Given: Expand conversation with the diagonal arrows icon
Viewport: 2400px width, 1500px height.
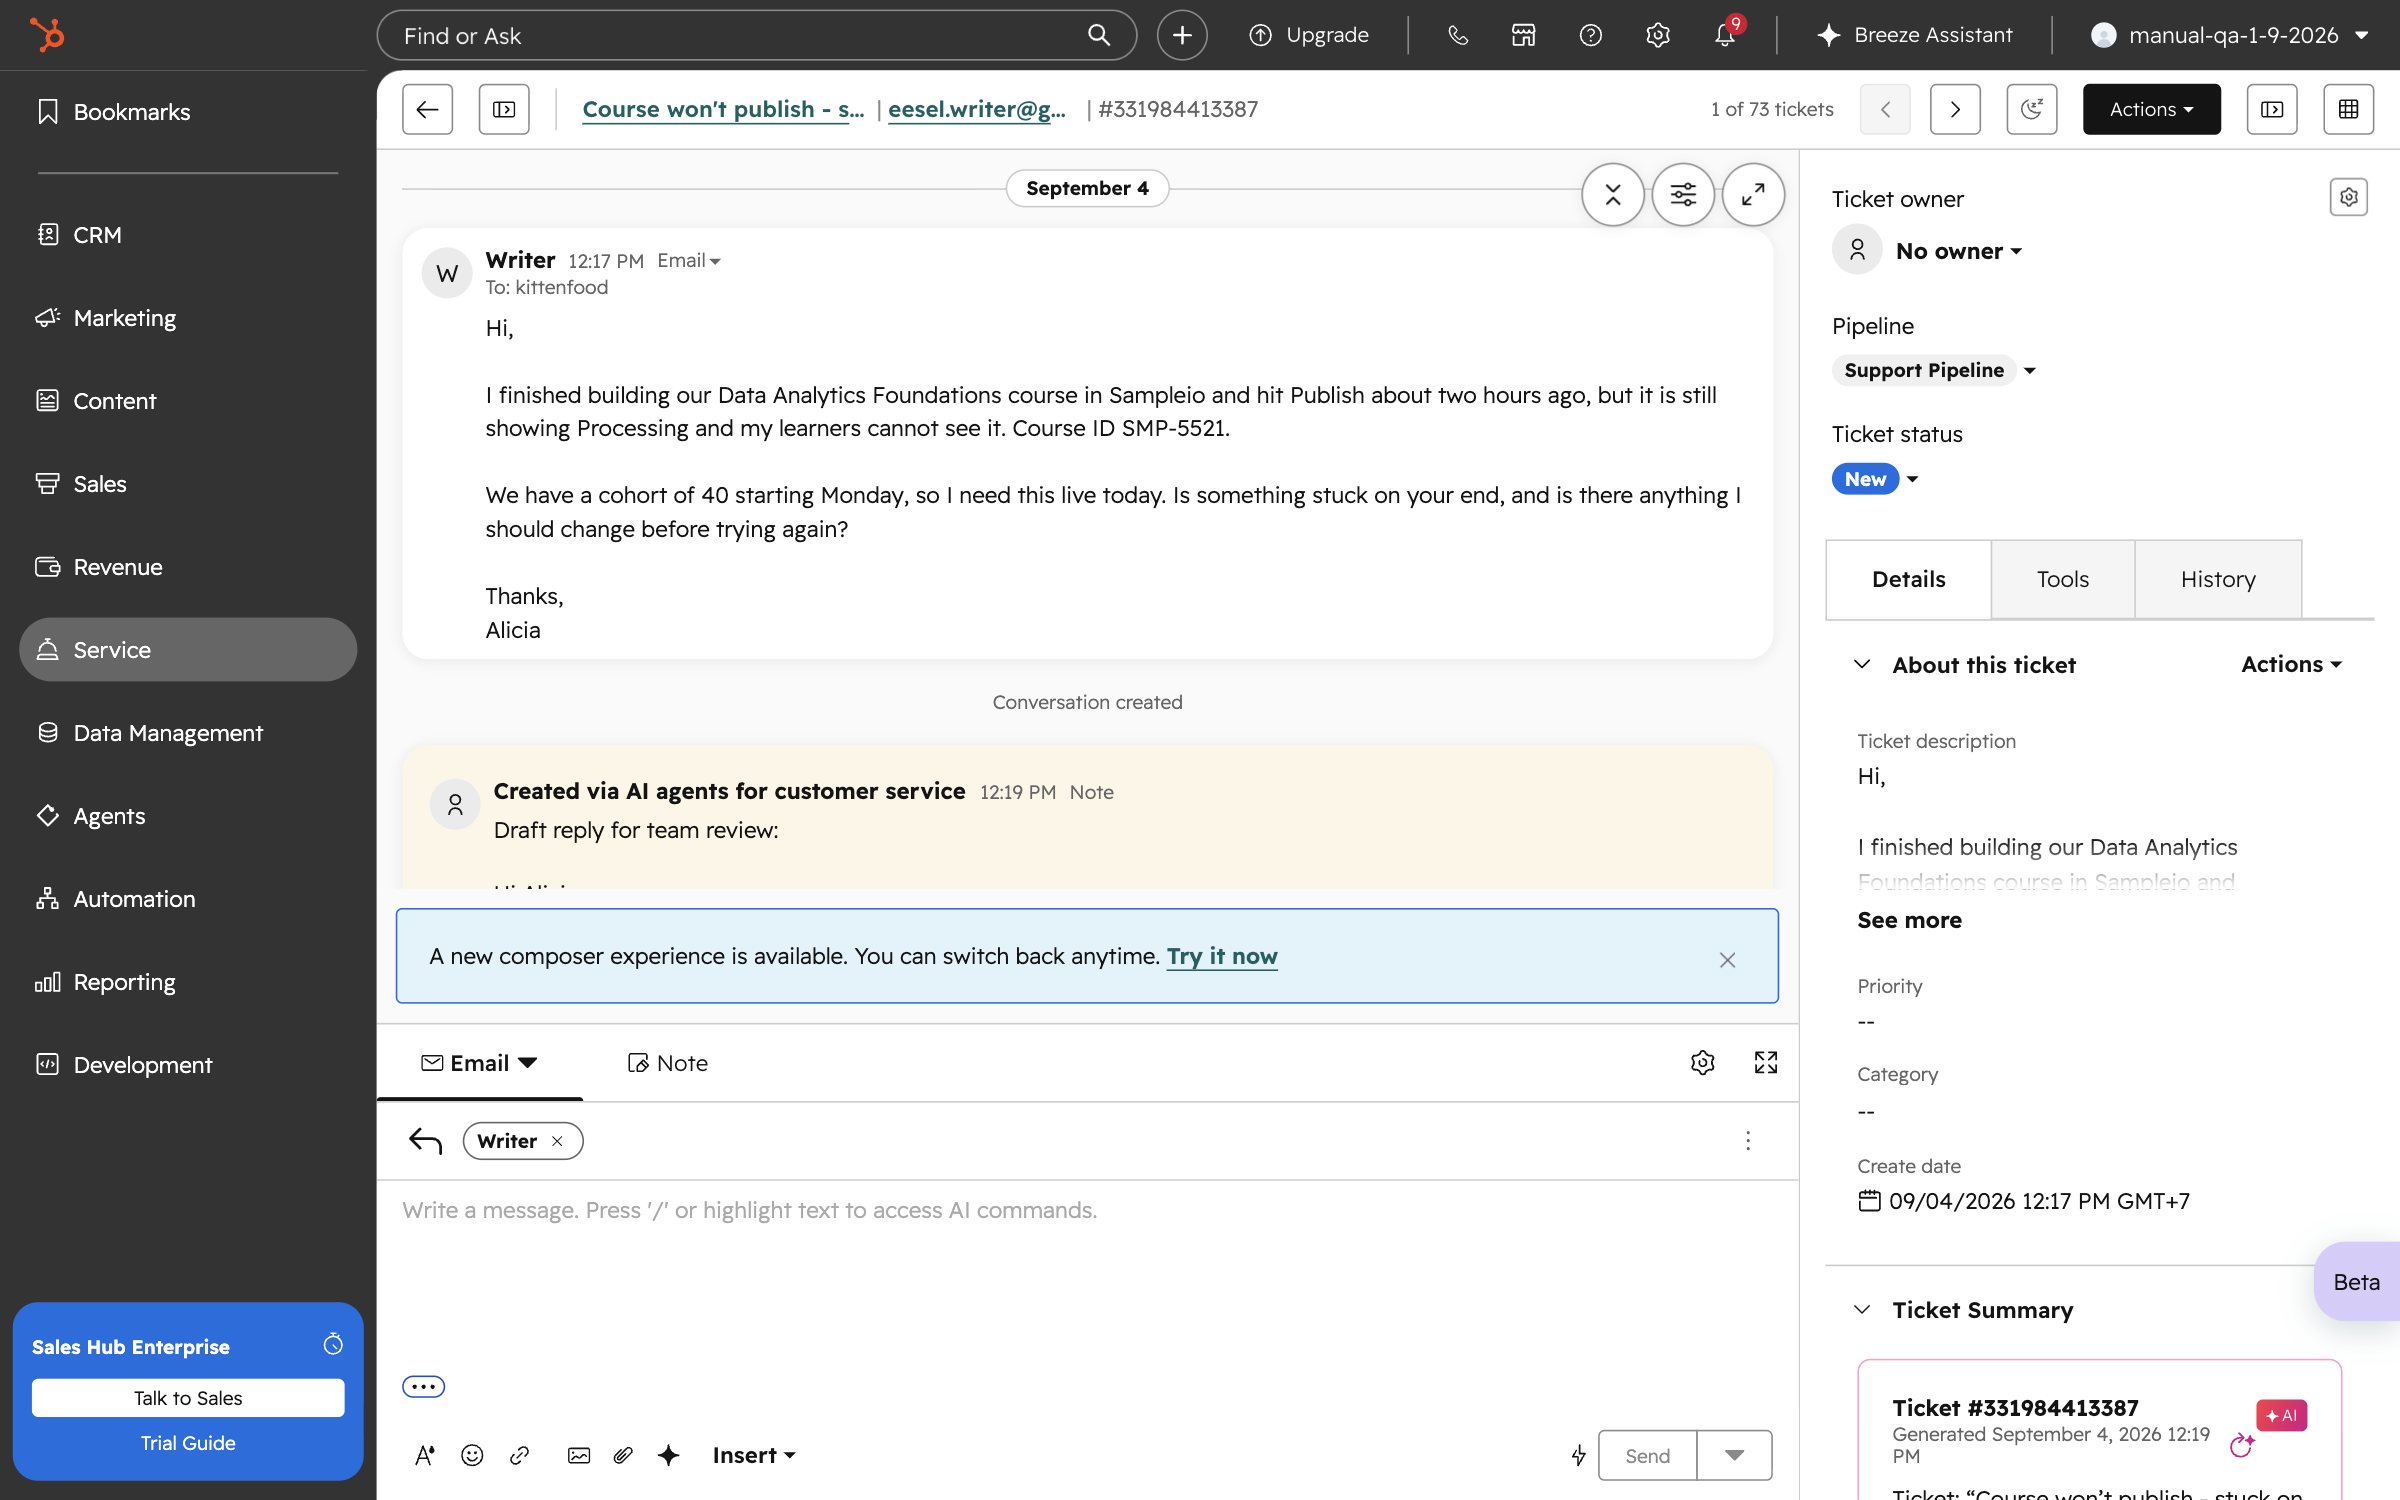Looking at the screenshot, I should (x=1753, y=194).
